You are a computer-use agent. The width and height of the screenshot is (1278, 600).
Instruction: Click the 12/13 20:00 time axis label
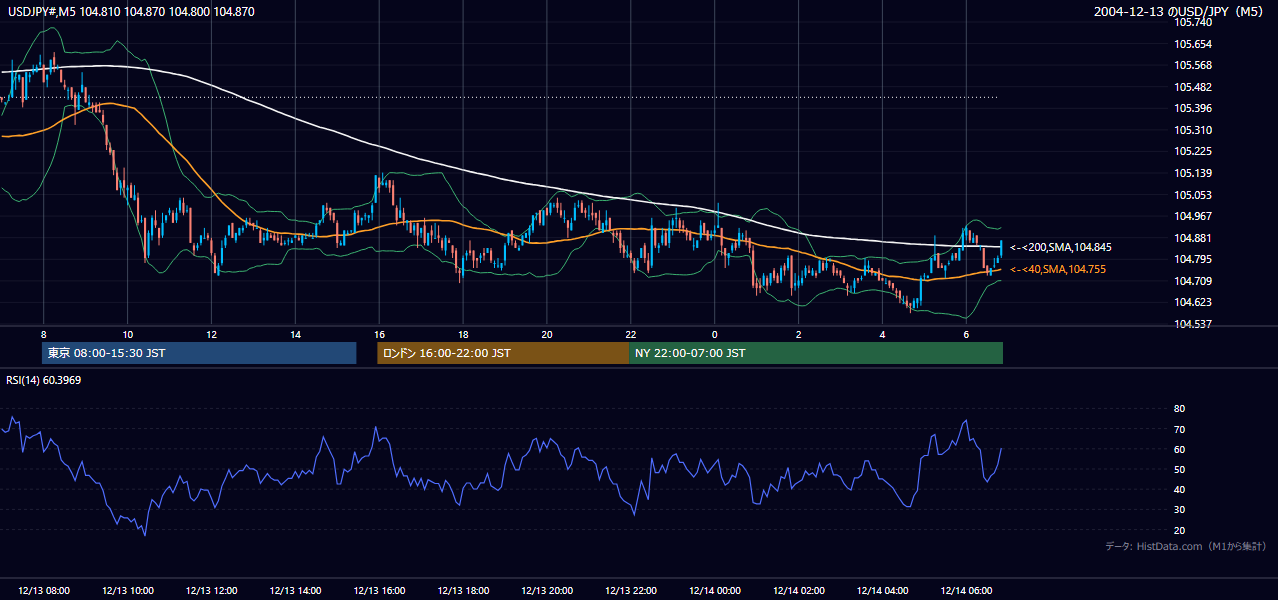547,591
